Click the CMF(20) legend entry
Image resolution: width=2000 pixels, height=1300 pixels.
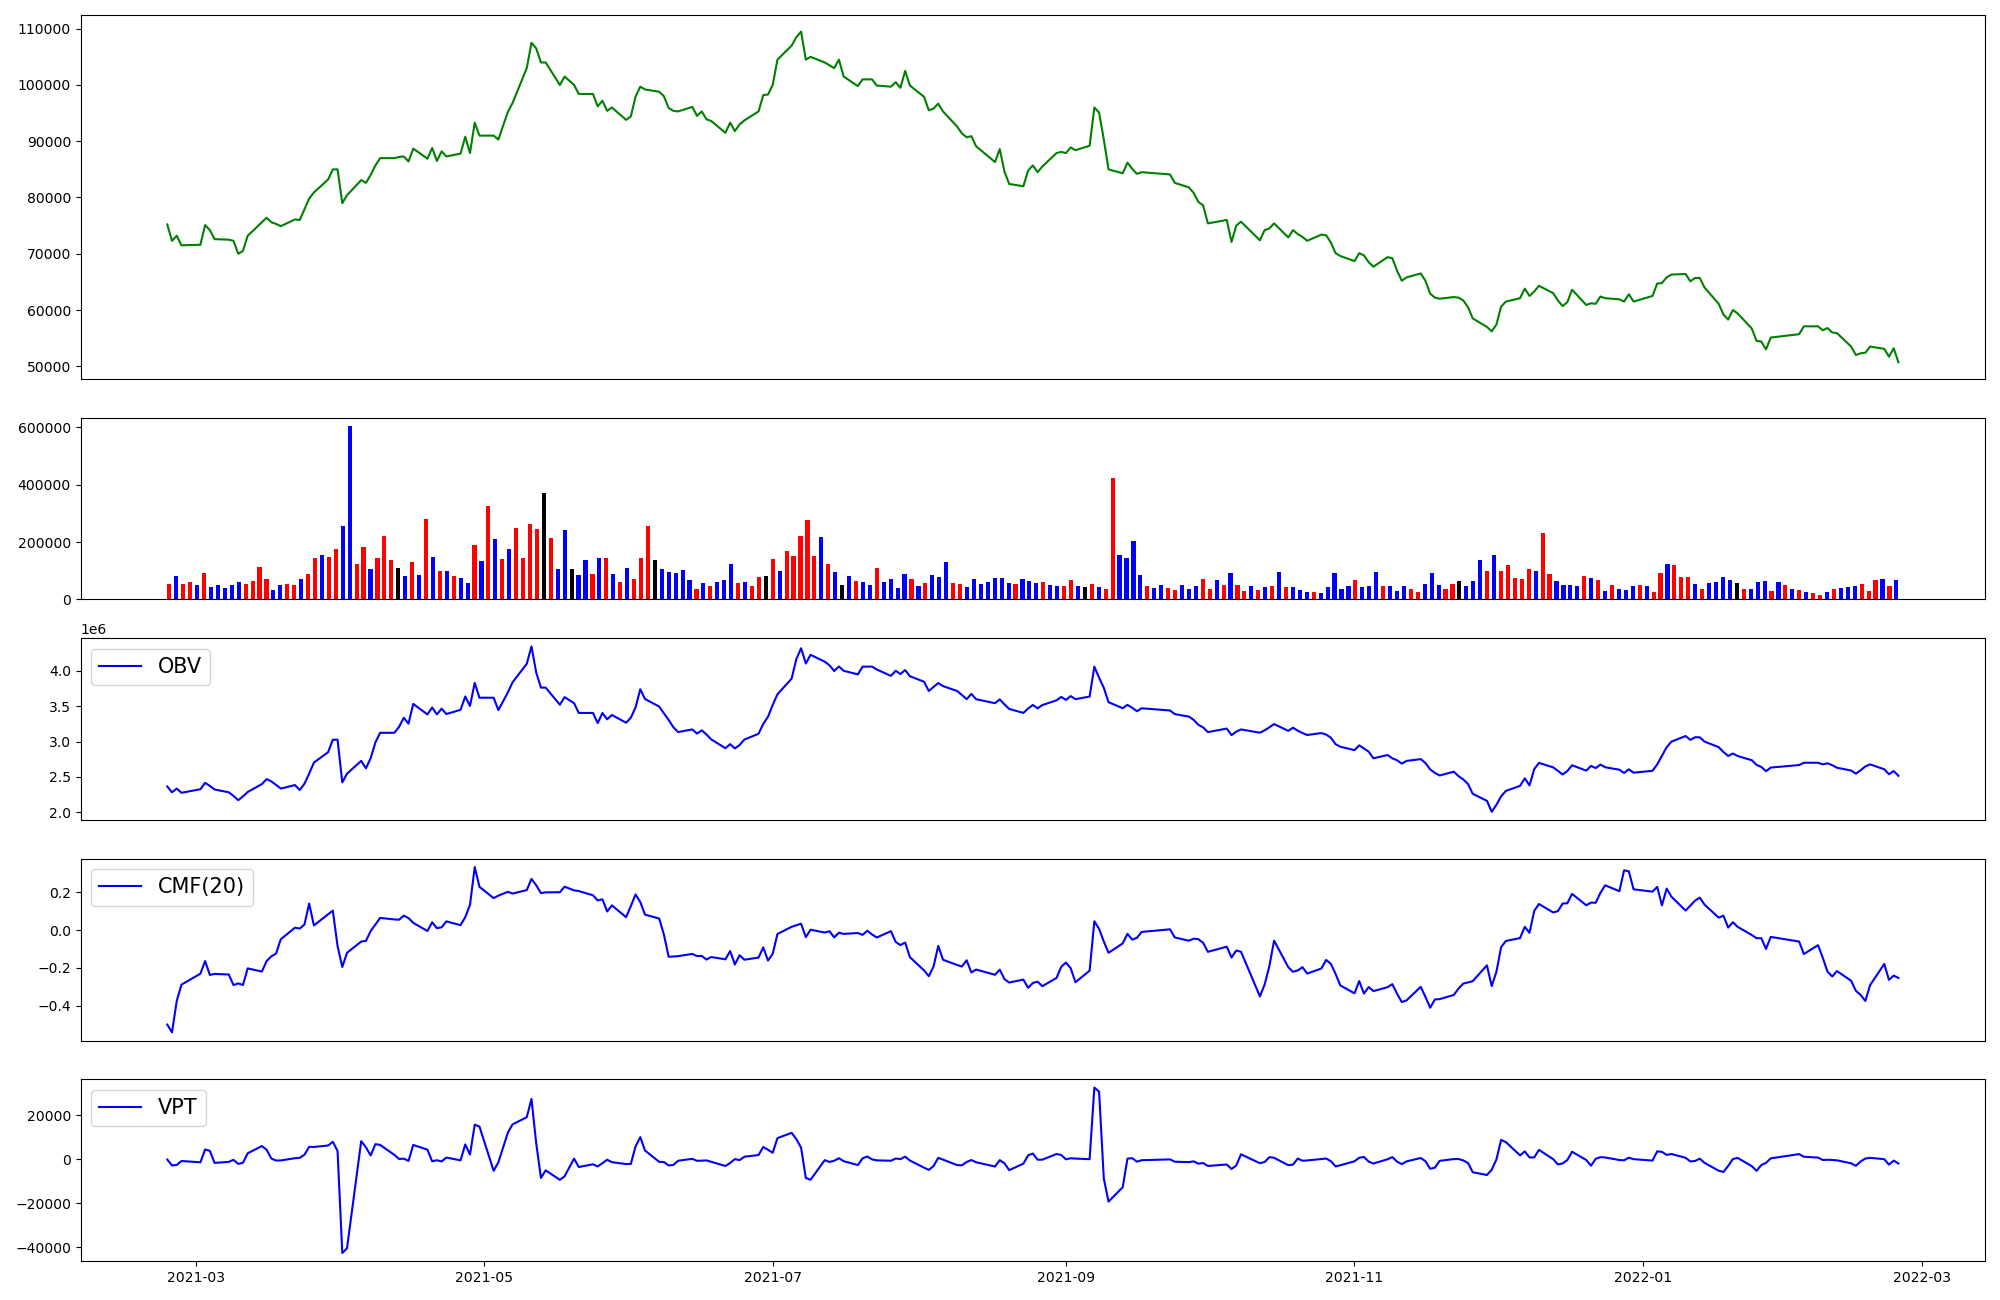point(200,887)
